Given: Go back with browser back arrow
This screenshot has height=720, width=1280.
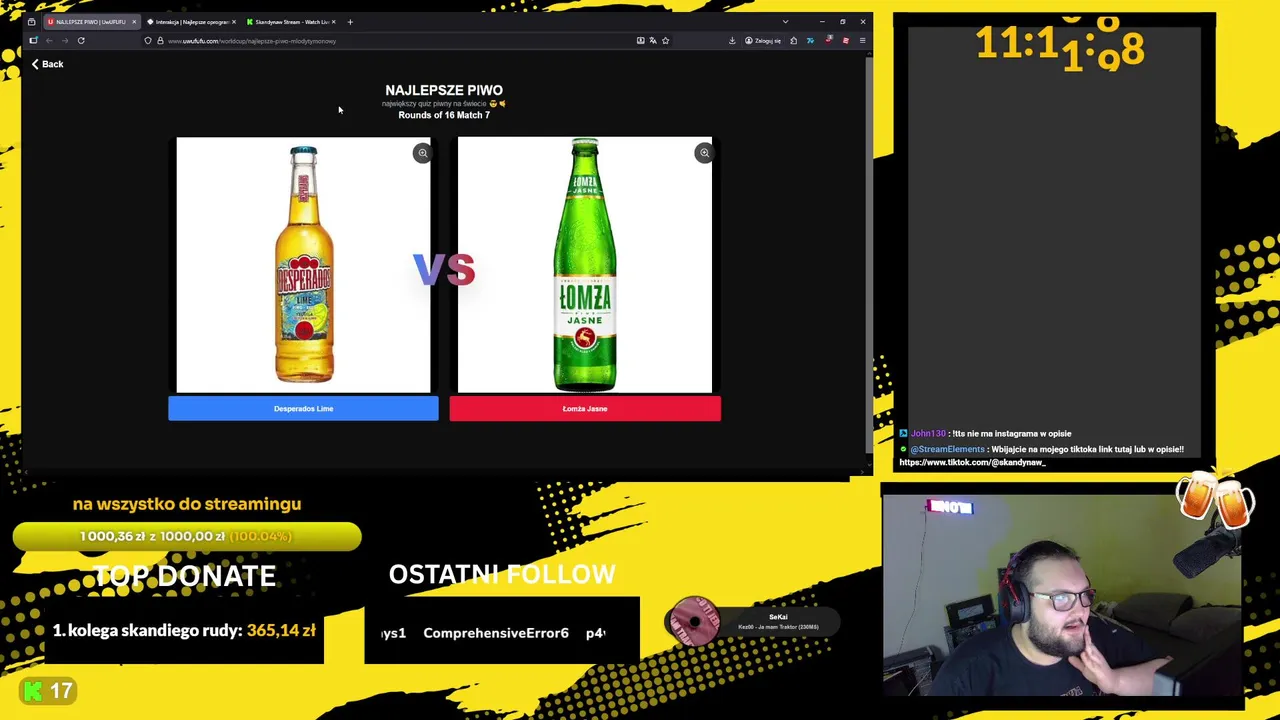Looking at the screenshot, I should point(49,41).
